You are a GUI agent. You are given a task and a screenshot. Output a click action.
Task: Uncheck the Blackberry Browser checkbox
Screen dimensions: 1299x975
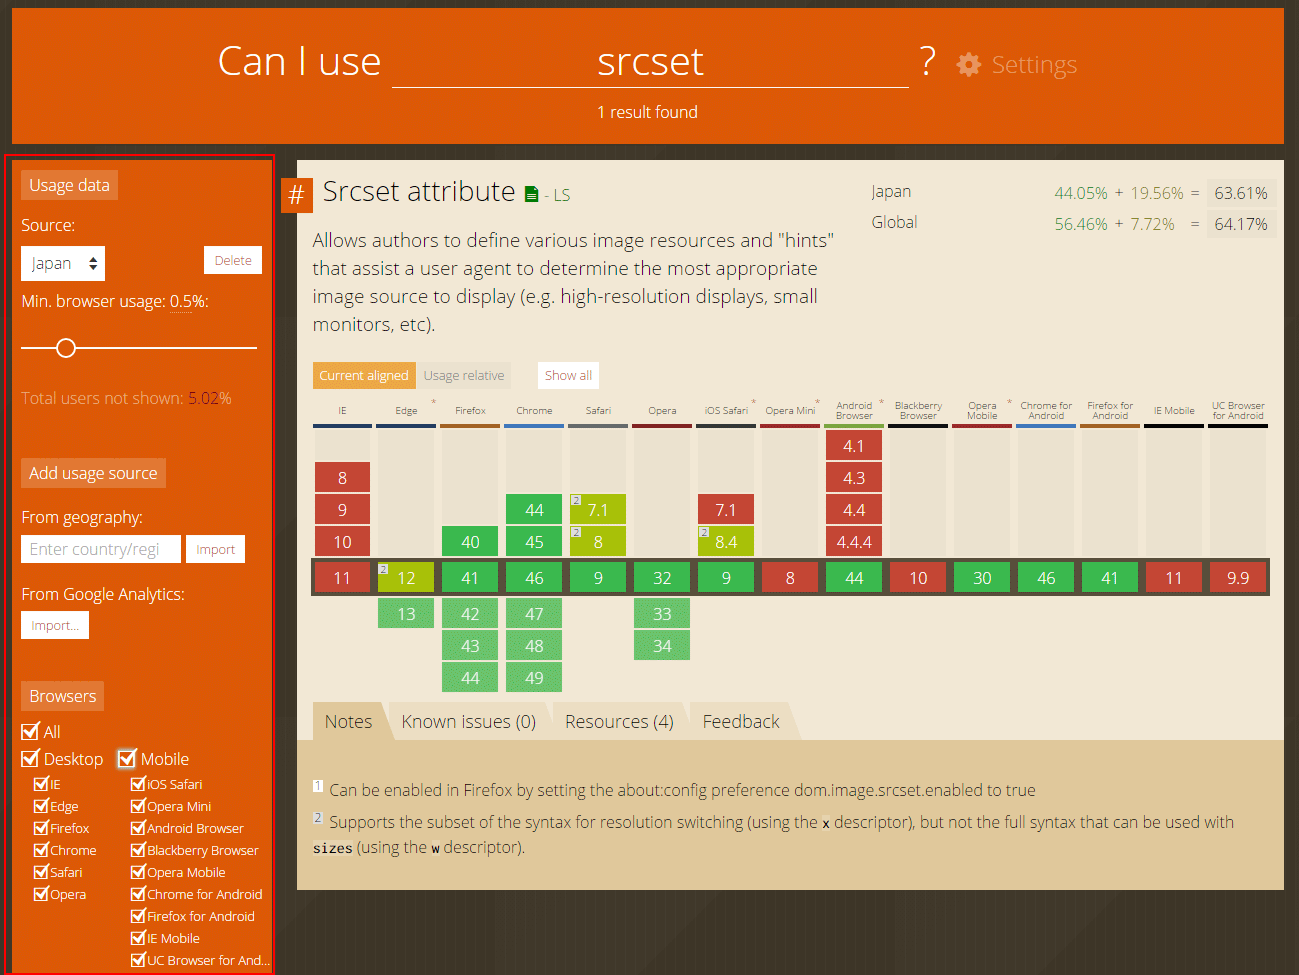tap(138, 849)
